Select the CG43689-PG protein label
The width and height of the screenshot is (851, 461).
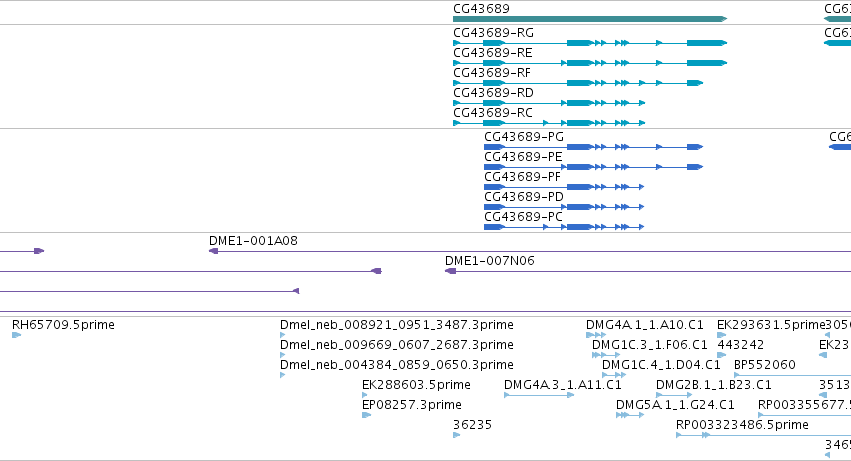pyautogui.click(x=524, y=137)
